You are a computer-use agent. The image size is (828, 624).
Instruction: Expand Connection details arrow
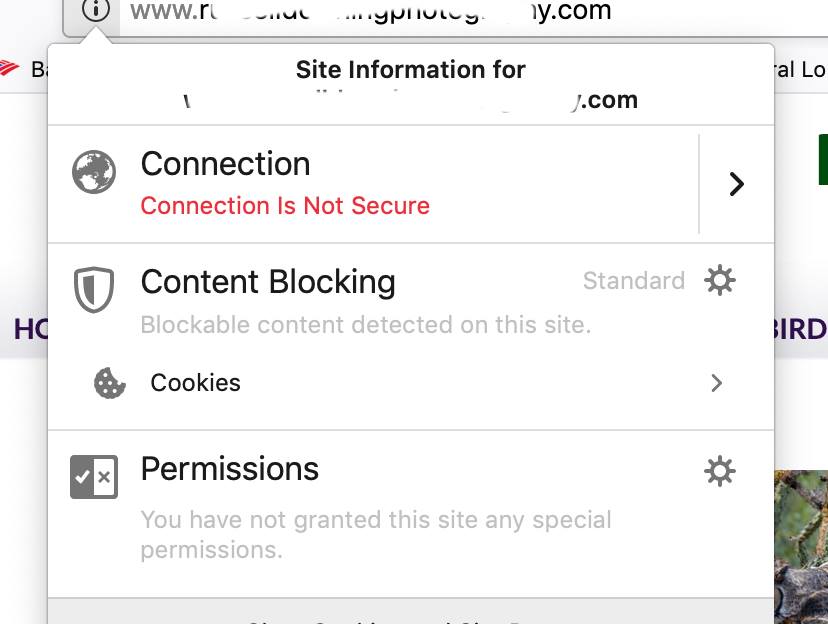pyautogui.click(x=736, y=184)
